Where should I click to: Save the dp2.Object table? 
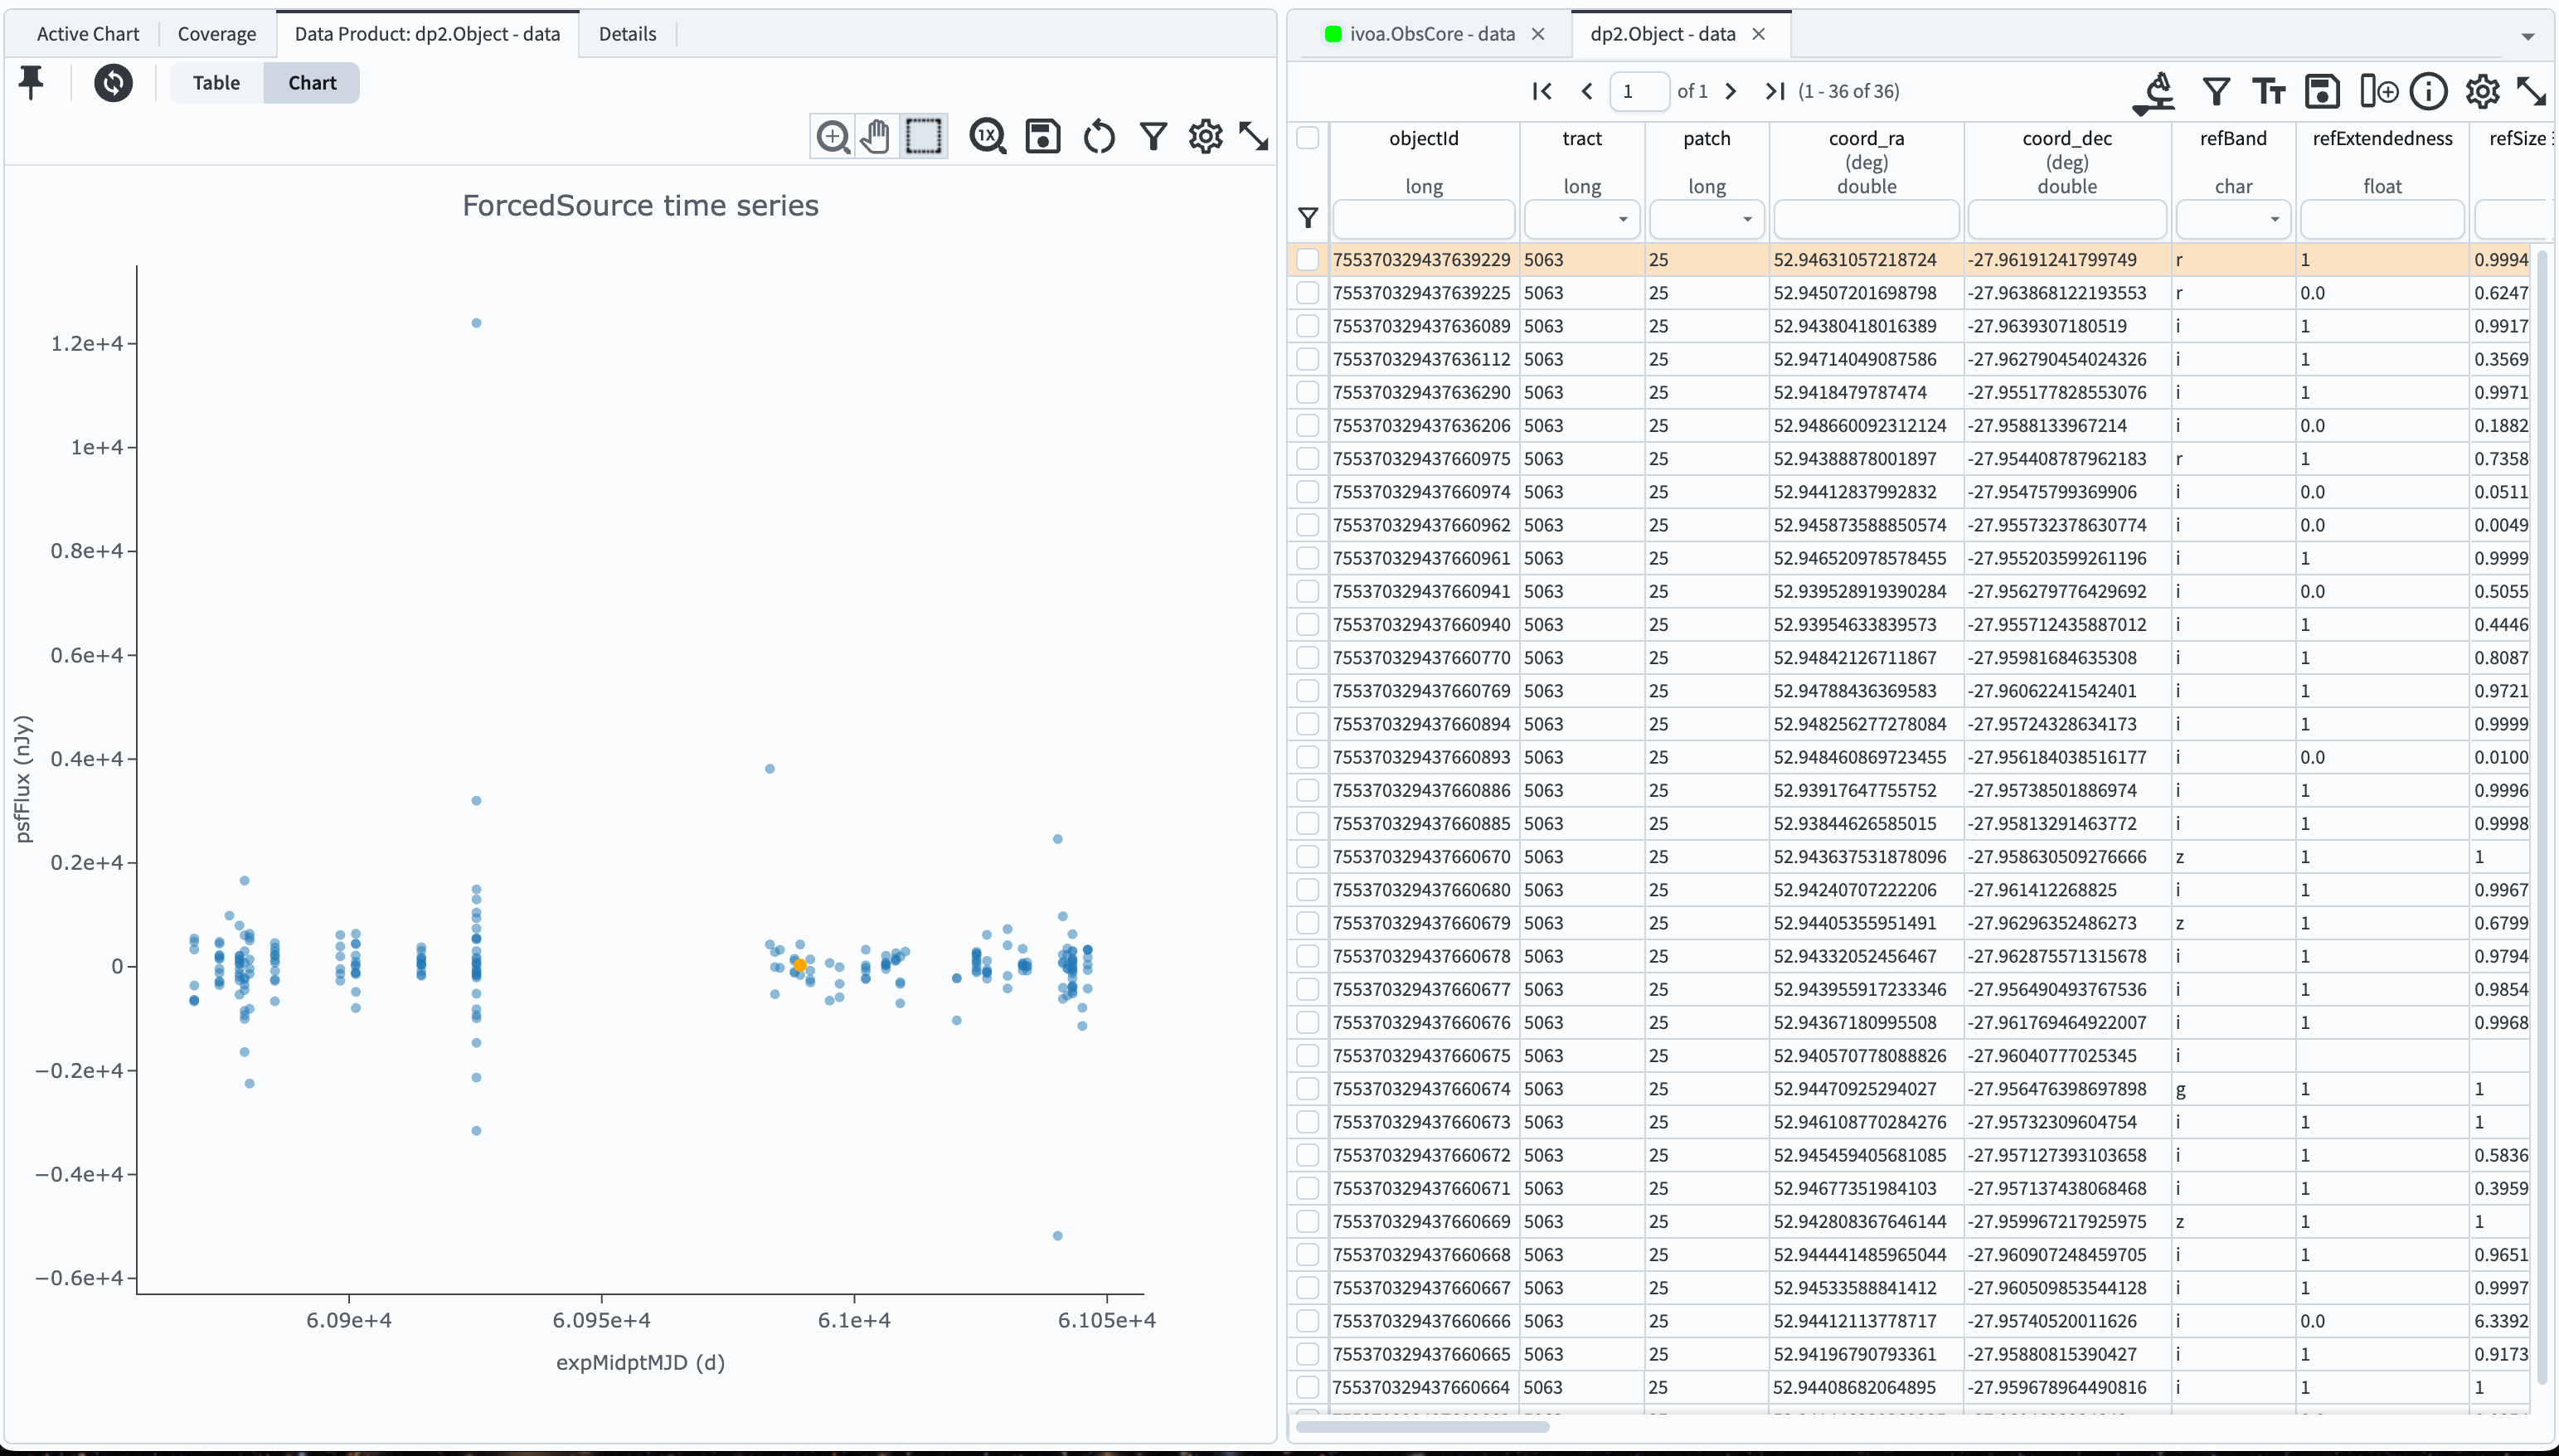tap(2322, 92)
